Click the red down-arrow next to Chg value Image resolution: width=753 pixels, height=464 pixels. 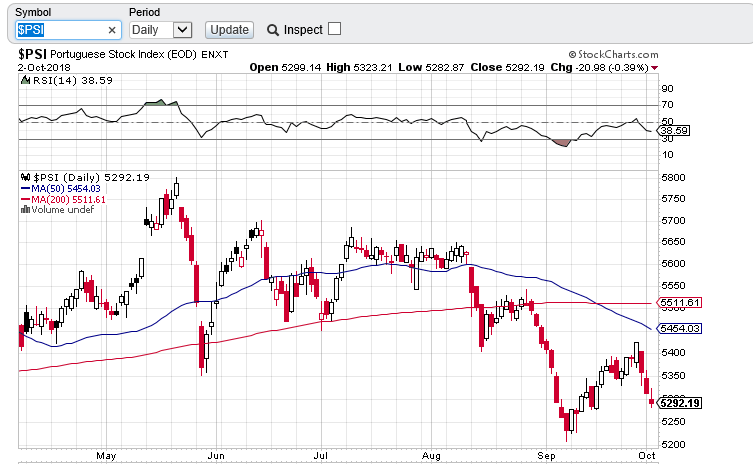655,68
